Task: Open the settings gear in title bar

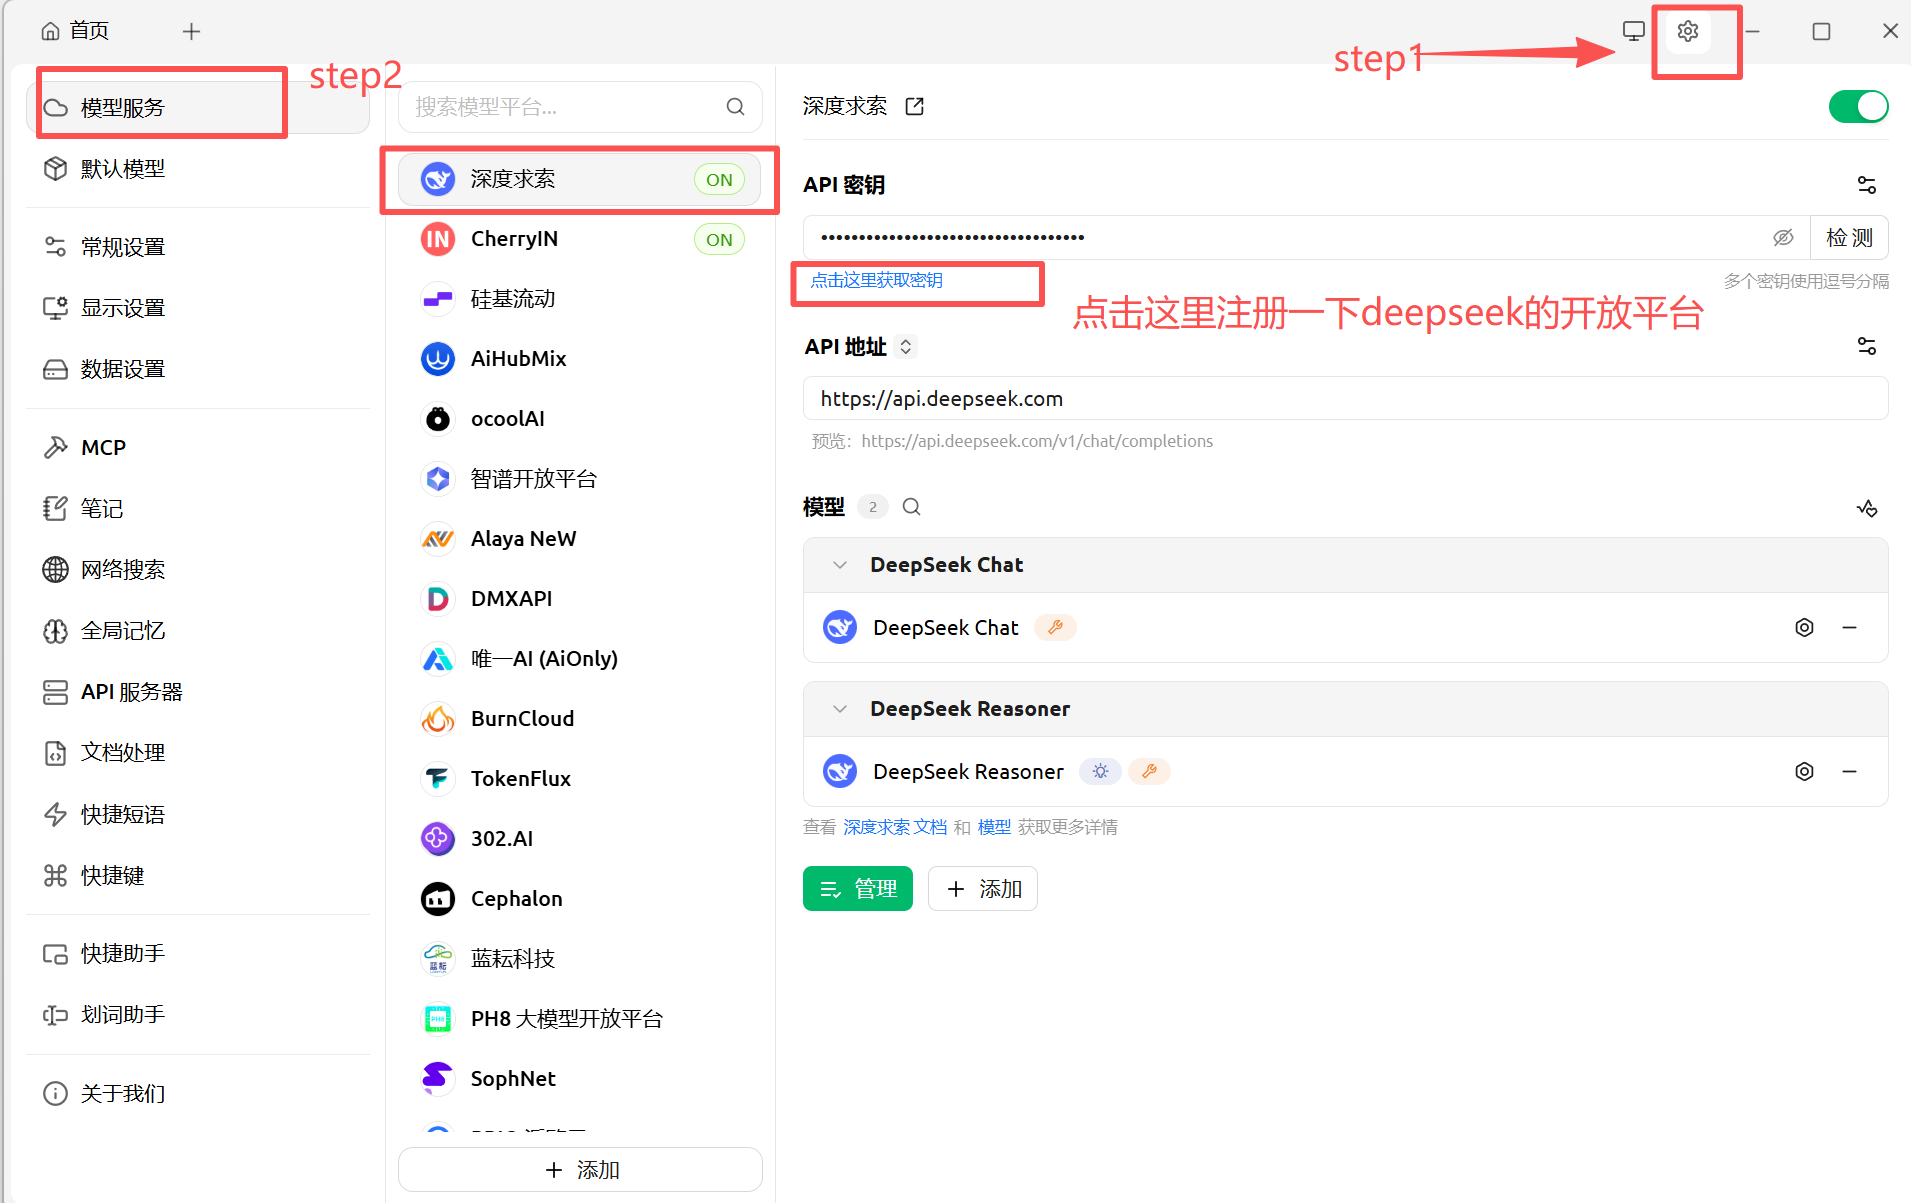Action: pyautogui.click(x=1687, y=31)
